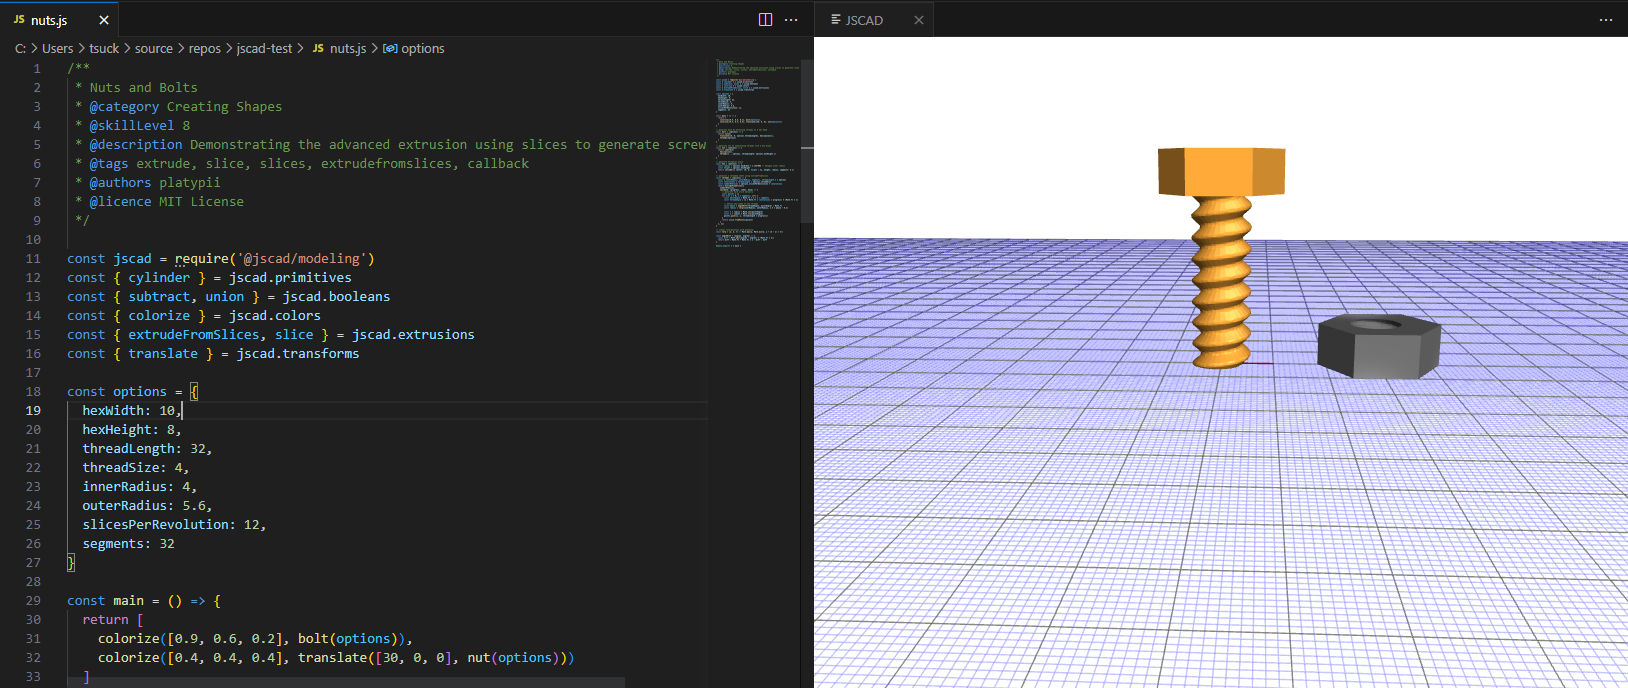The width and height of the screenshot is (1628, 688).
Task: Click the bolt(options) call on line 31
Action: [x=351, y=638]
